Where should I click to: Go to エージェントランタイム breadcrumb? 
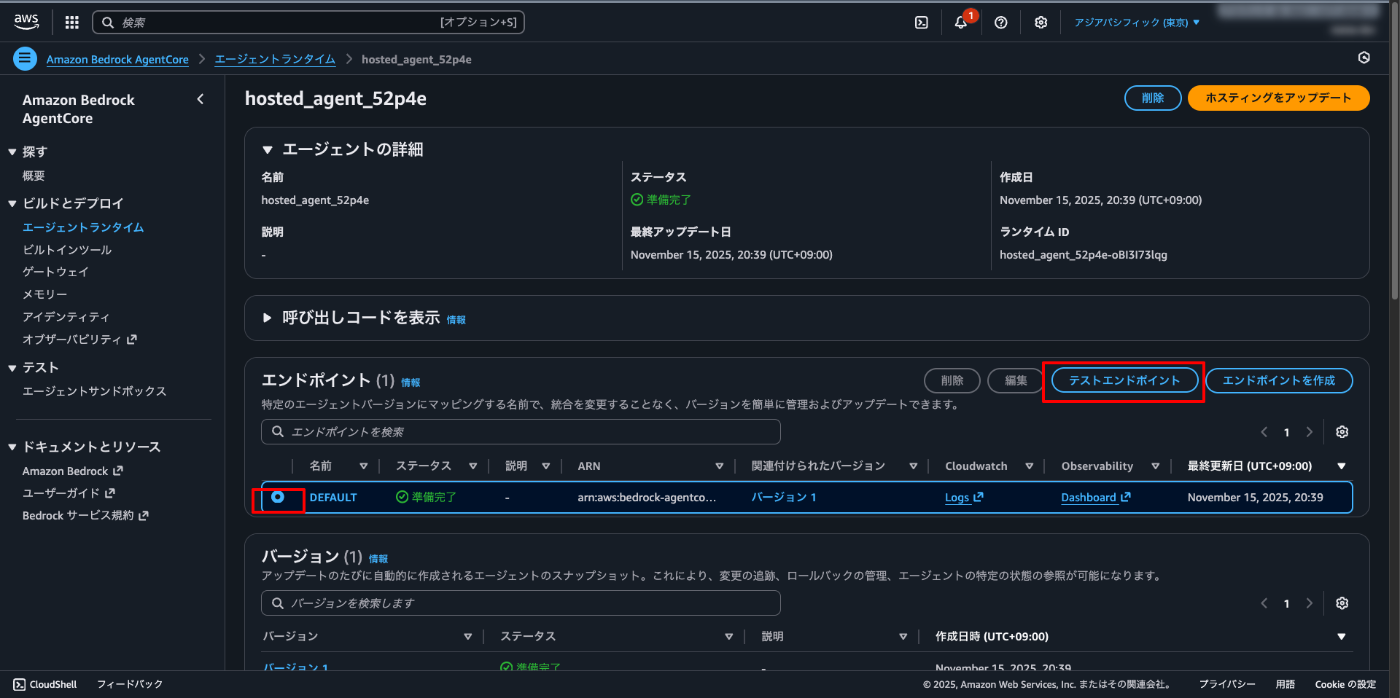click(275, 59)
